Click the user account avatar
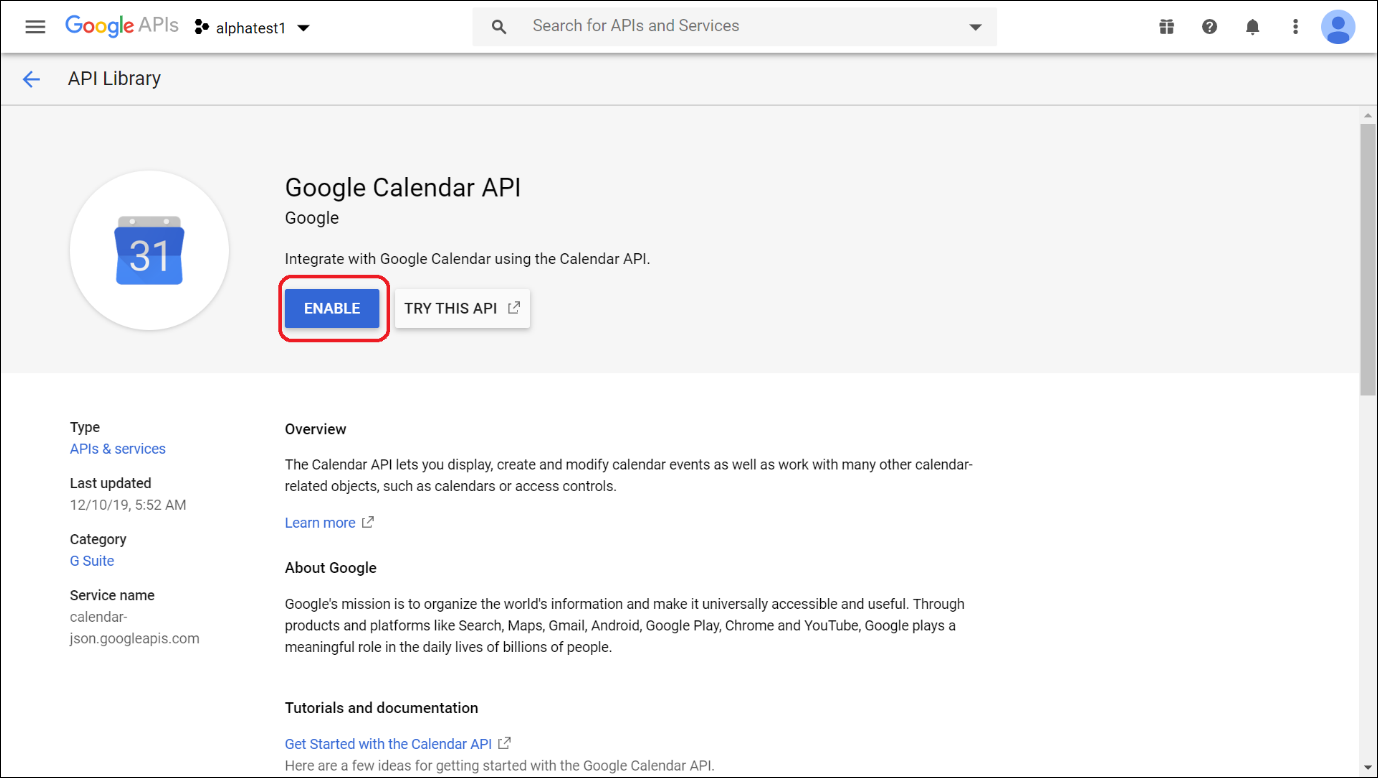 point(1337,27)
